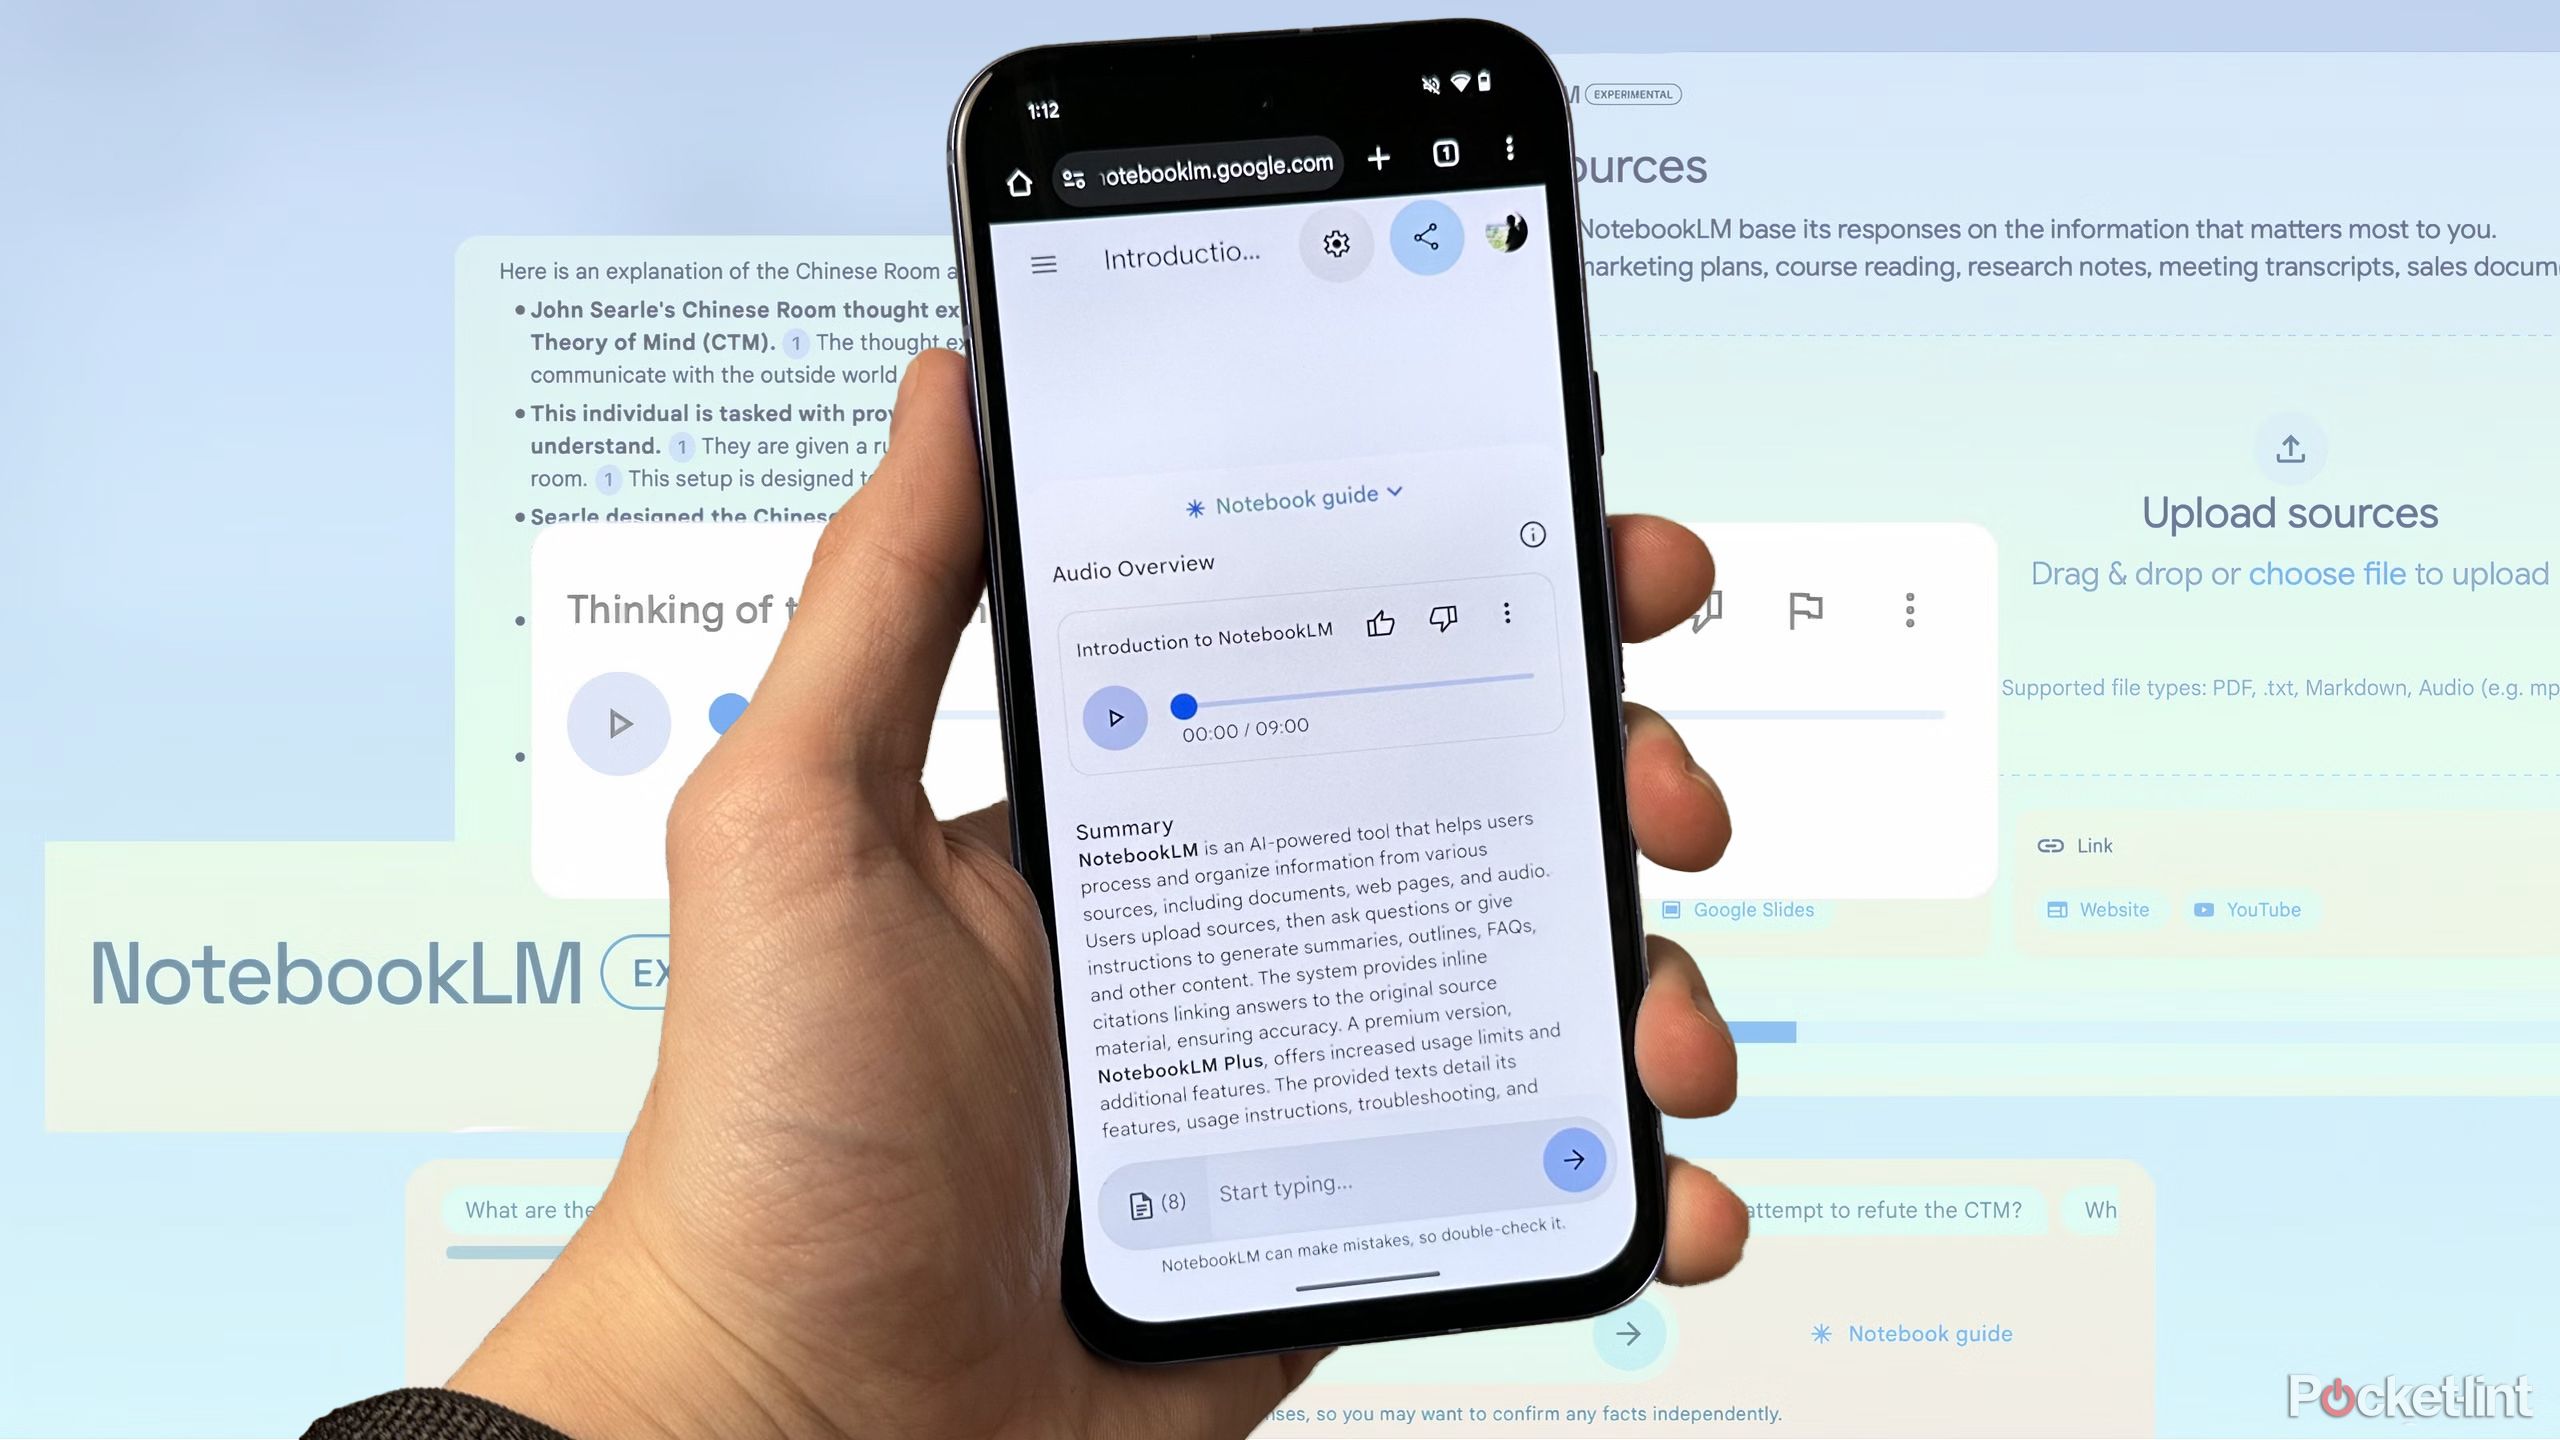Click the thumbs down icon on audio overview

tap(1444, 619)
